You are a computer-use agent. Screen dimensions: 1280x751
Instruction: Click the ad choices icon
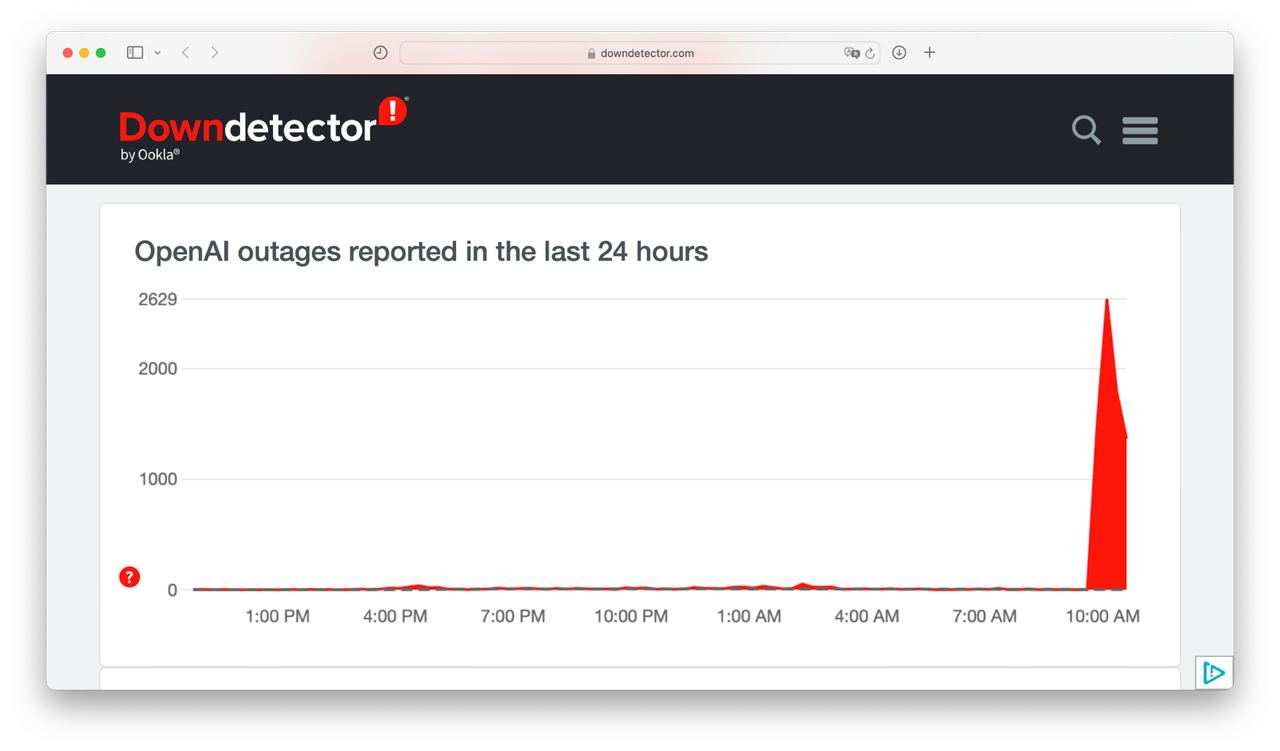coord(1214,673)
